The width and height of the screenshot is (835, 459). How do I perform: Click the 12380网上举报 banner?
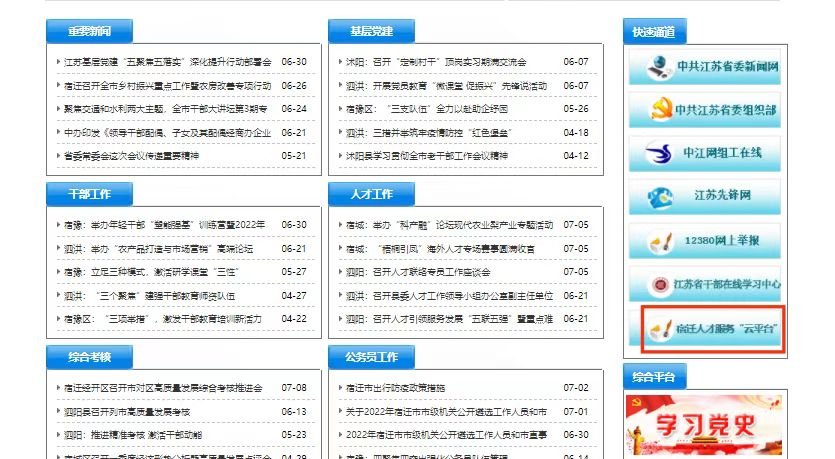(x=706, y=240)
